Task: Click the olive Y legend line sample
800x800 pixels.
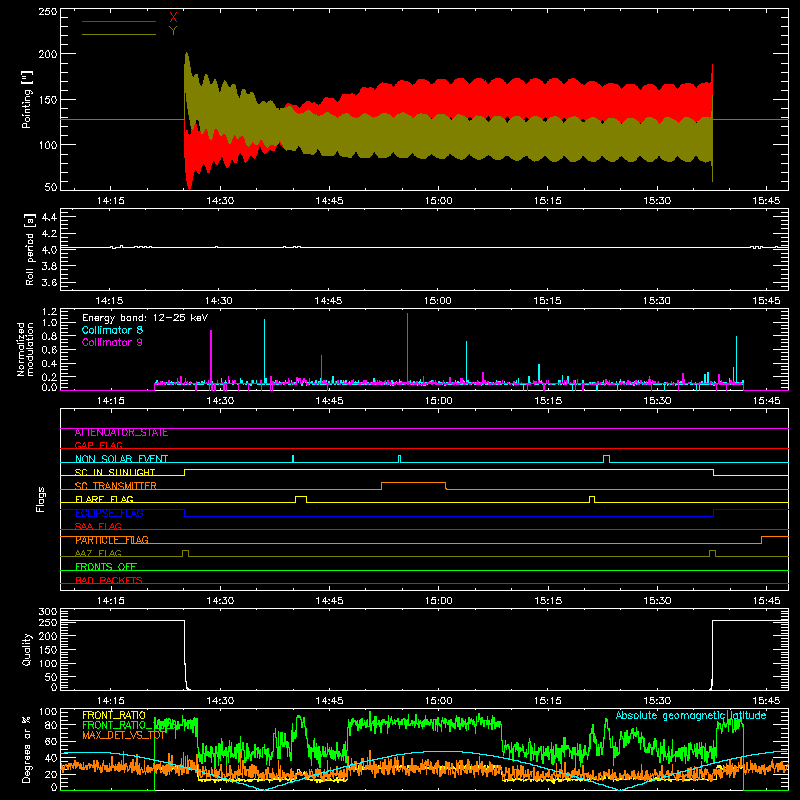Action: 118,35
